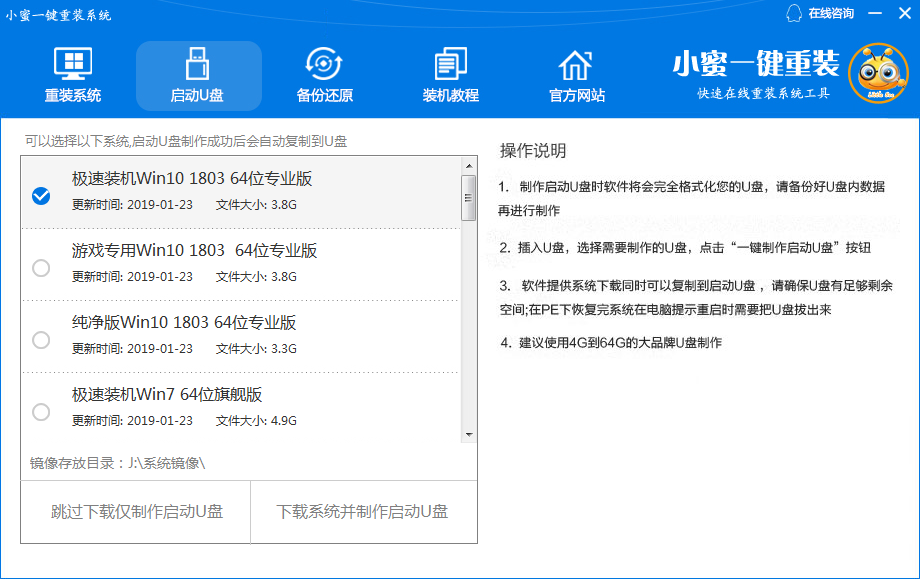Uncheck 极速装机Win10 1803 64位专业版 option

pos(41,195)
